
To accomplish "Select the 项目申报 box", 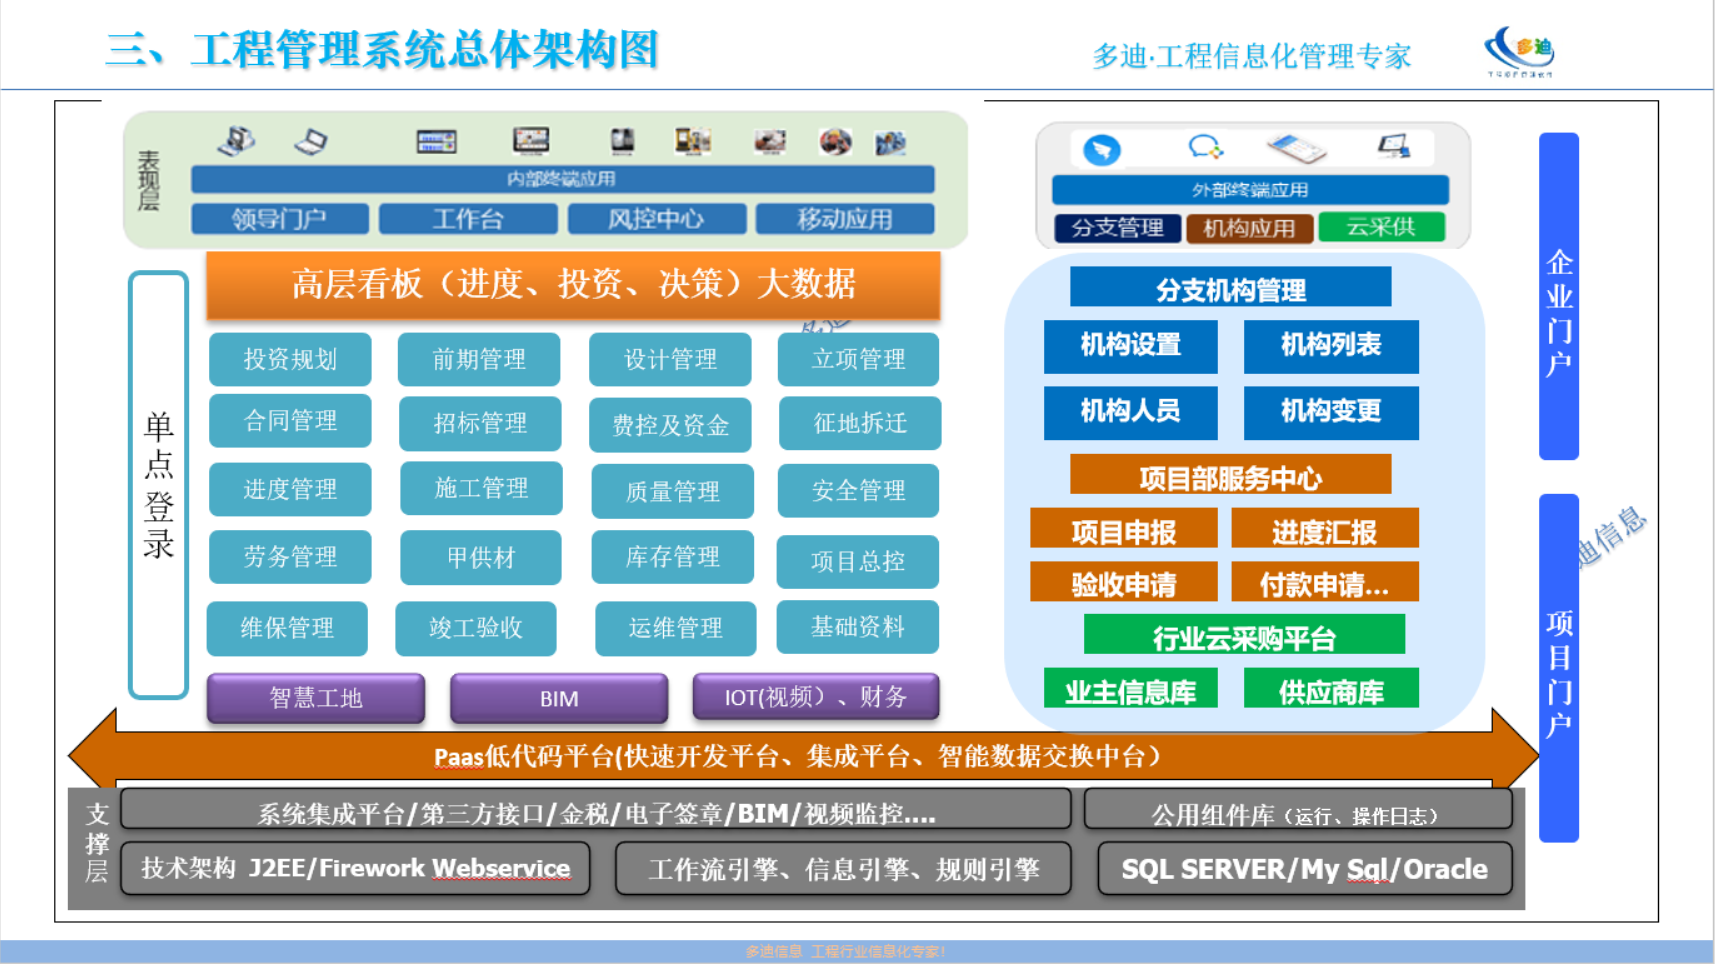I will click(1124, 529).
